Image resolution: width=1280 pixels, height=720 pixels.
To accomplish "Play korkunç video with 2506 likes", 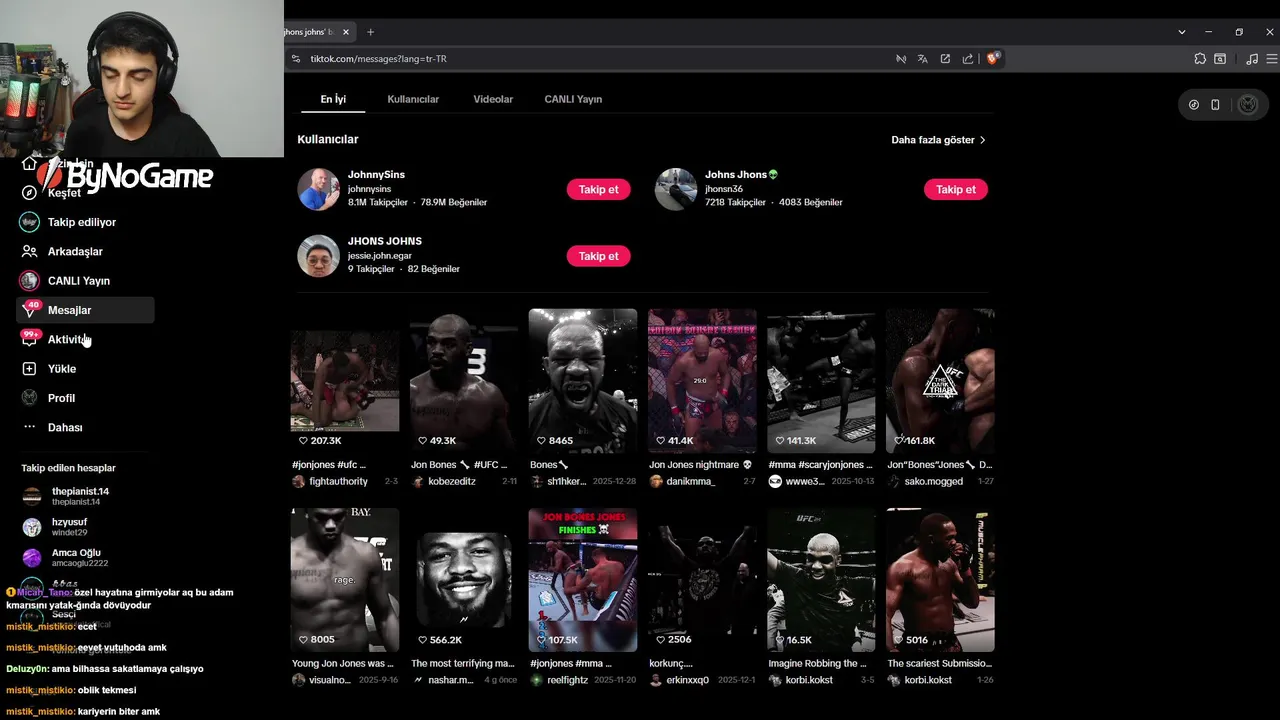I will click(x=702, y=580).
